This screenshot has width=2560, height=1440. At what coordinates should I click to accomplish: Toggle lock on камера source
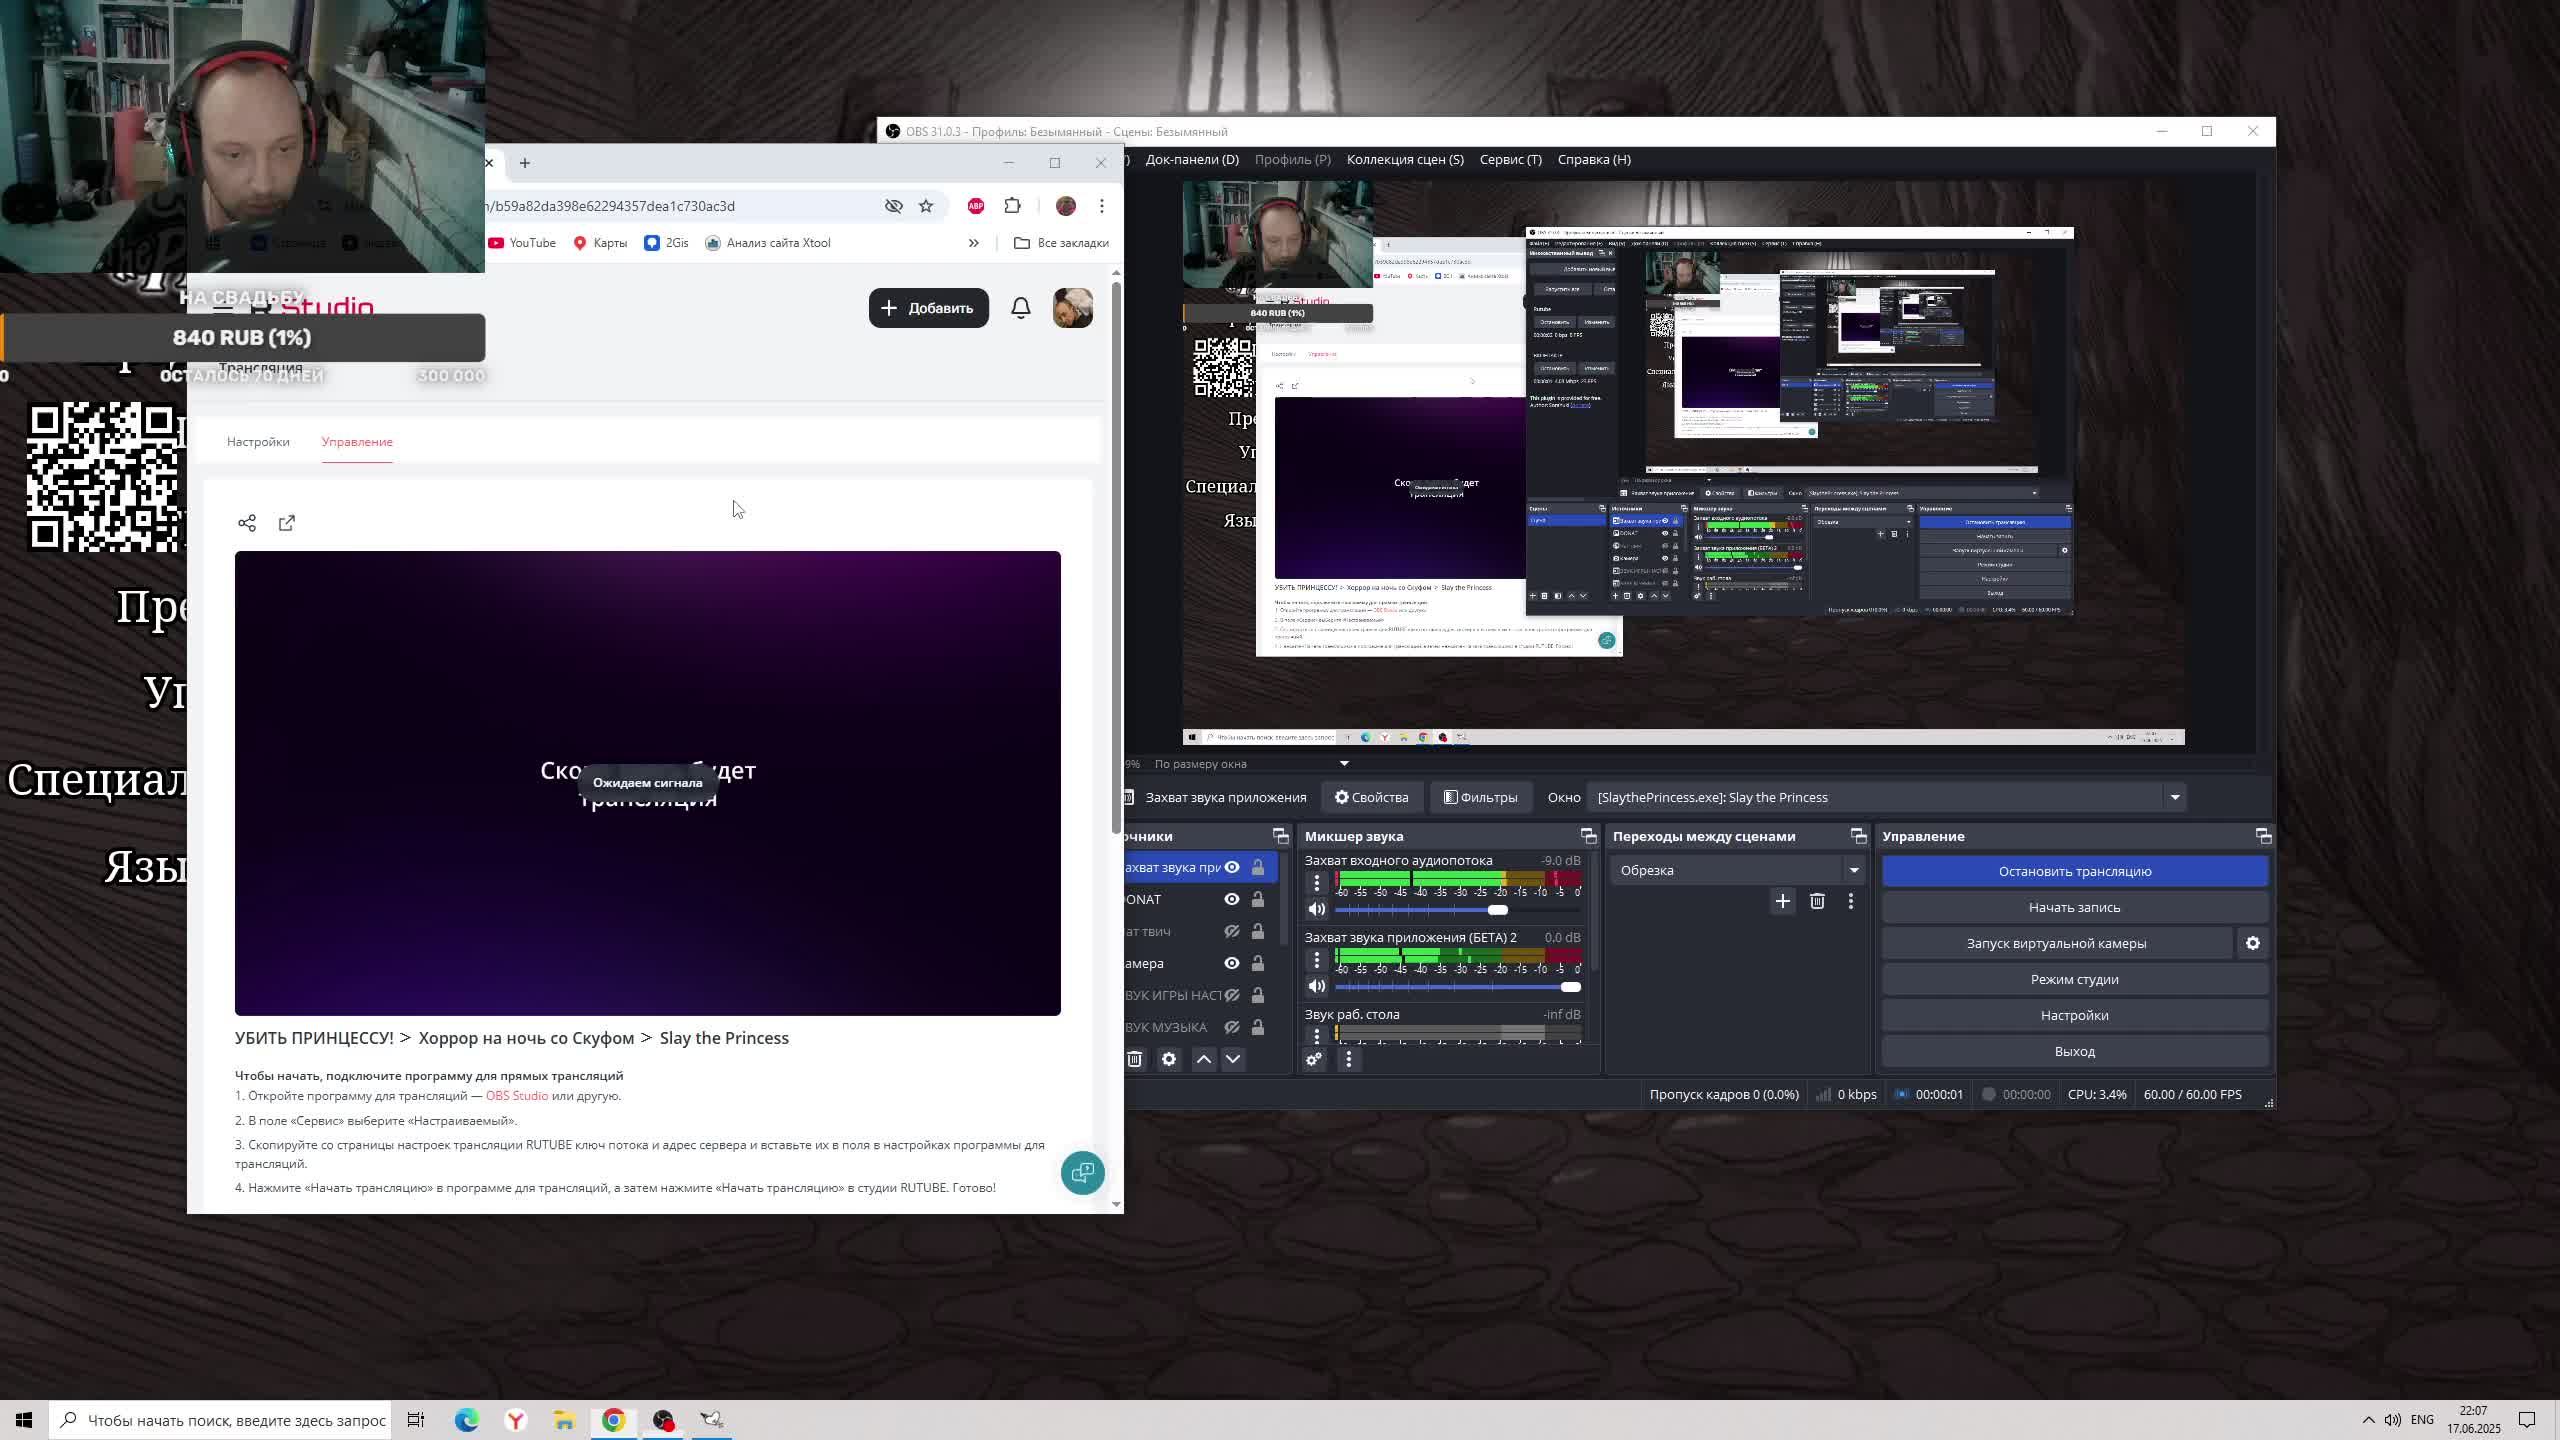tap(1257, 963)
